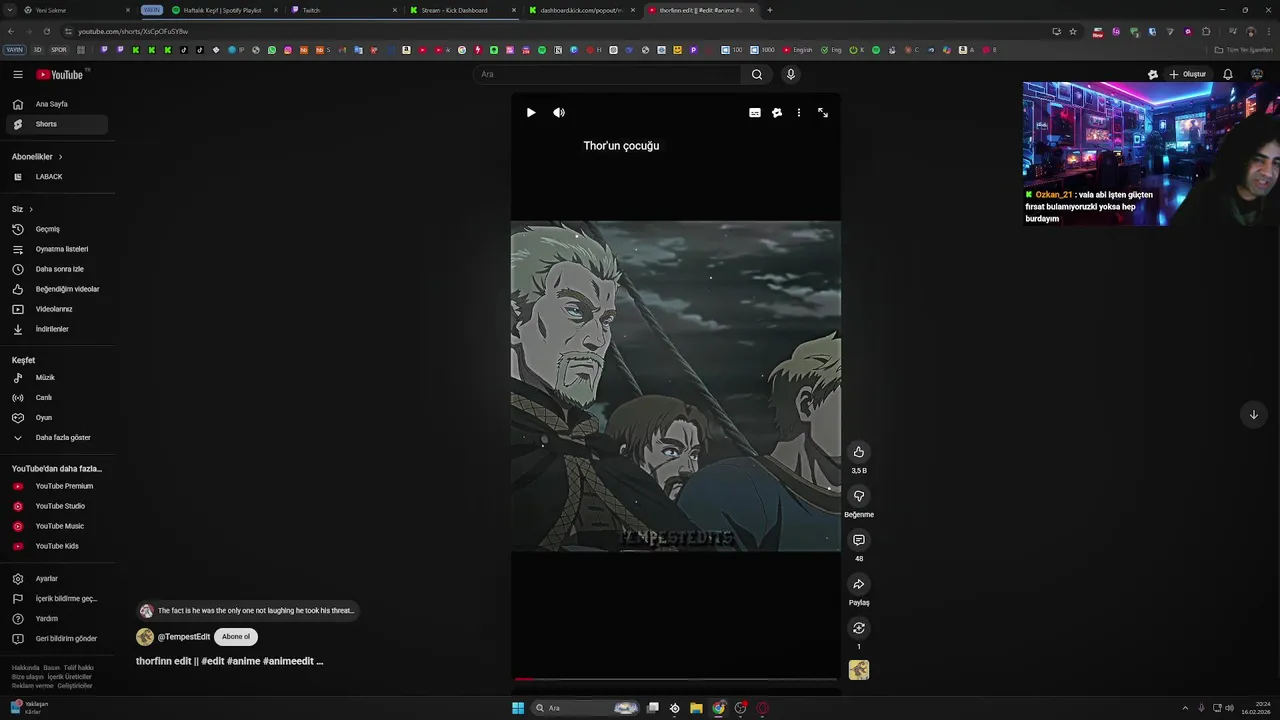The height and width of the screenshot is (720, 1280).
Task: Like the Short with 3,5 B likes
Action: coord(858,452)
